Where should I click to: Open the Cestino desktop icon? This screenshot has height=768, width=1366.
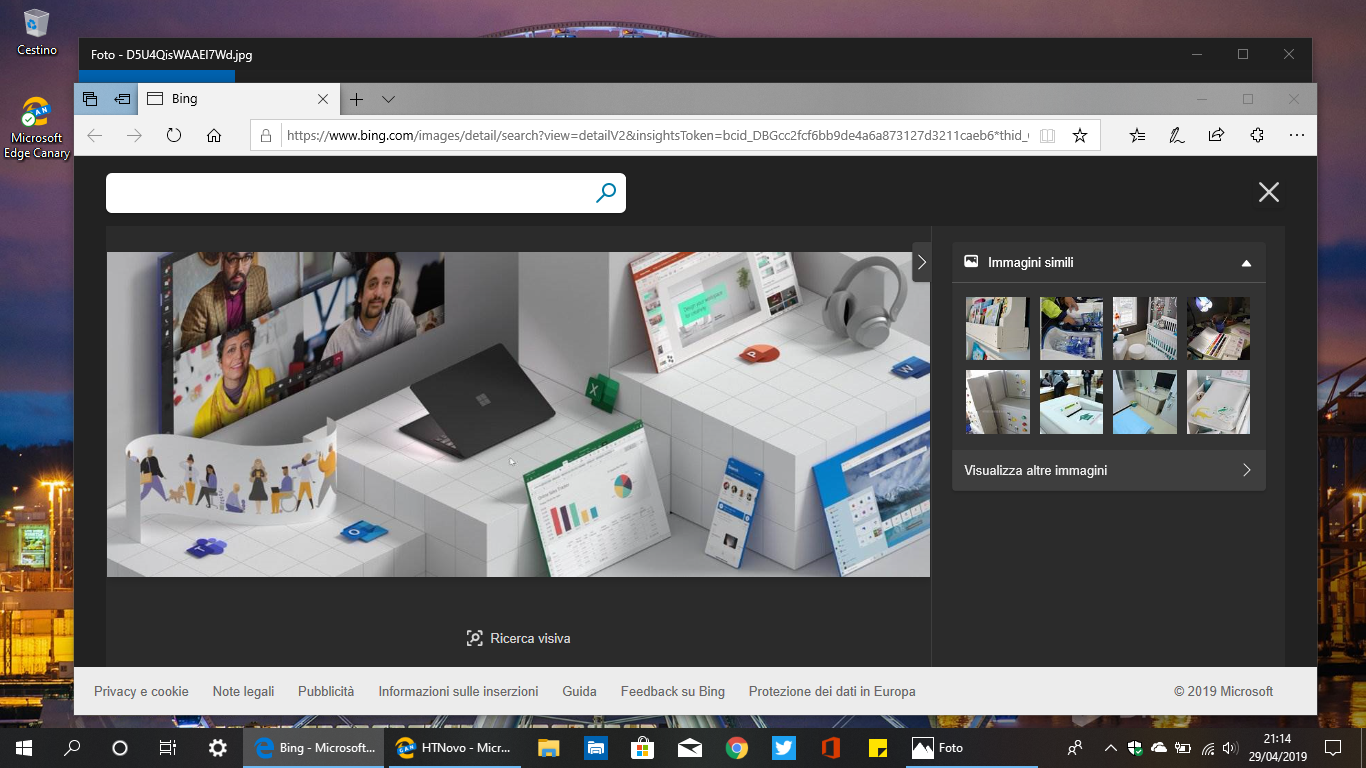click(x=37, y=31)
